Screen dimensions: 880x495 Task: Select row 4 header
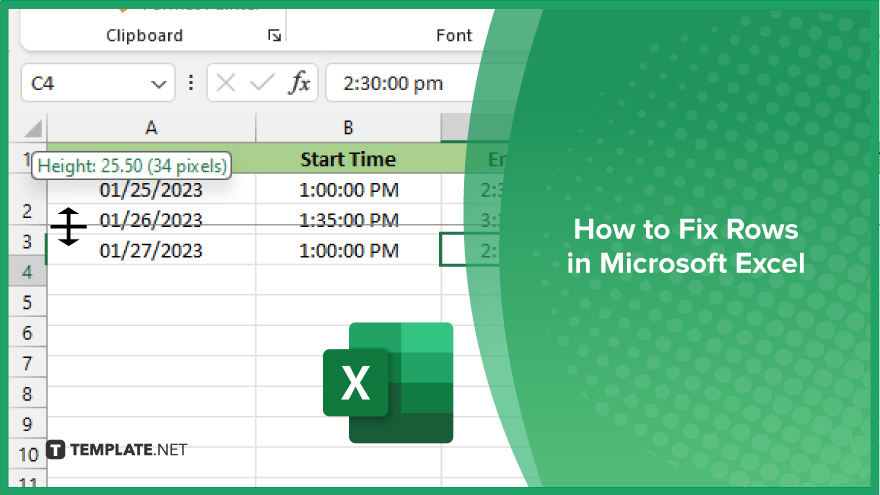[x=27, y=272]
